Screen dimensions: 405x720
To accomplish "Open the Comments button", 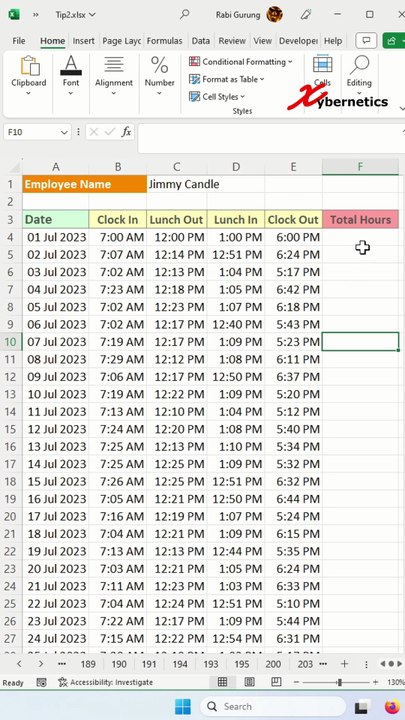I will [x=366, y=40].
